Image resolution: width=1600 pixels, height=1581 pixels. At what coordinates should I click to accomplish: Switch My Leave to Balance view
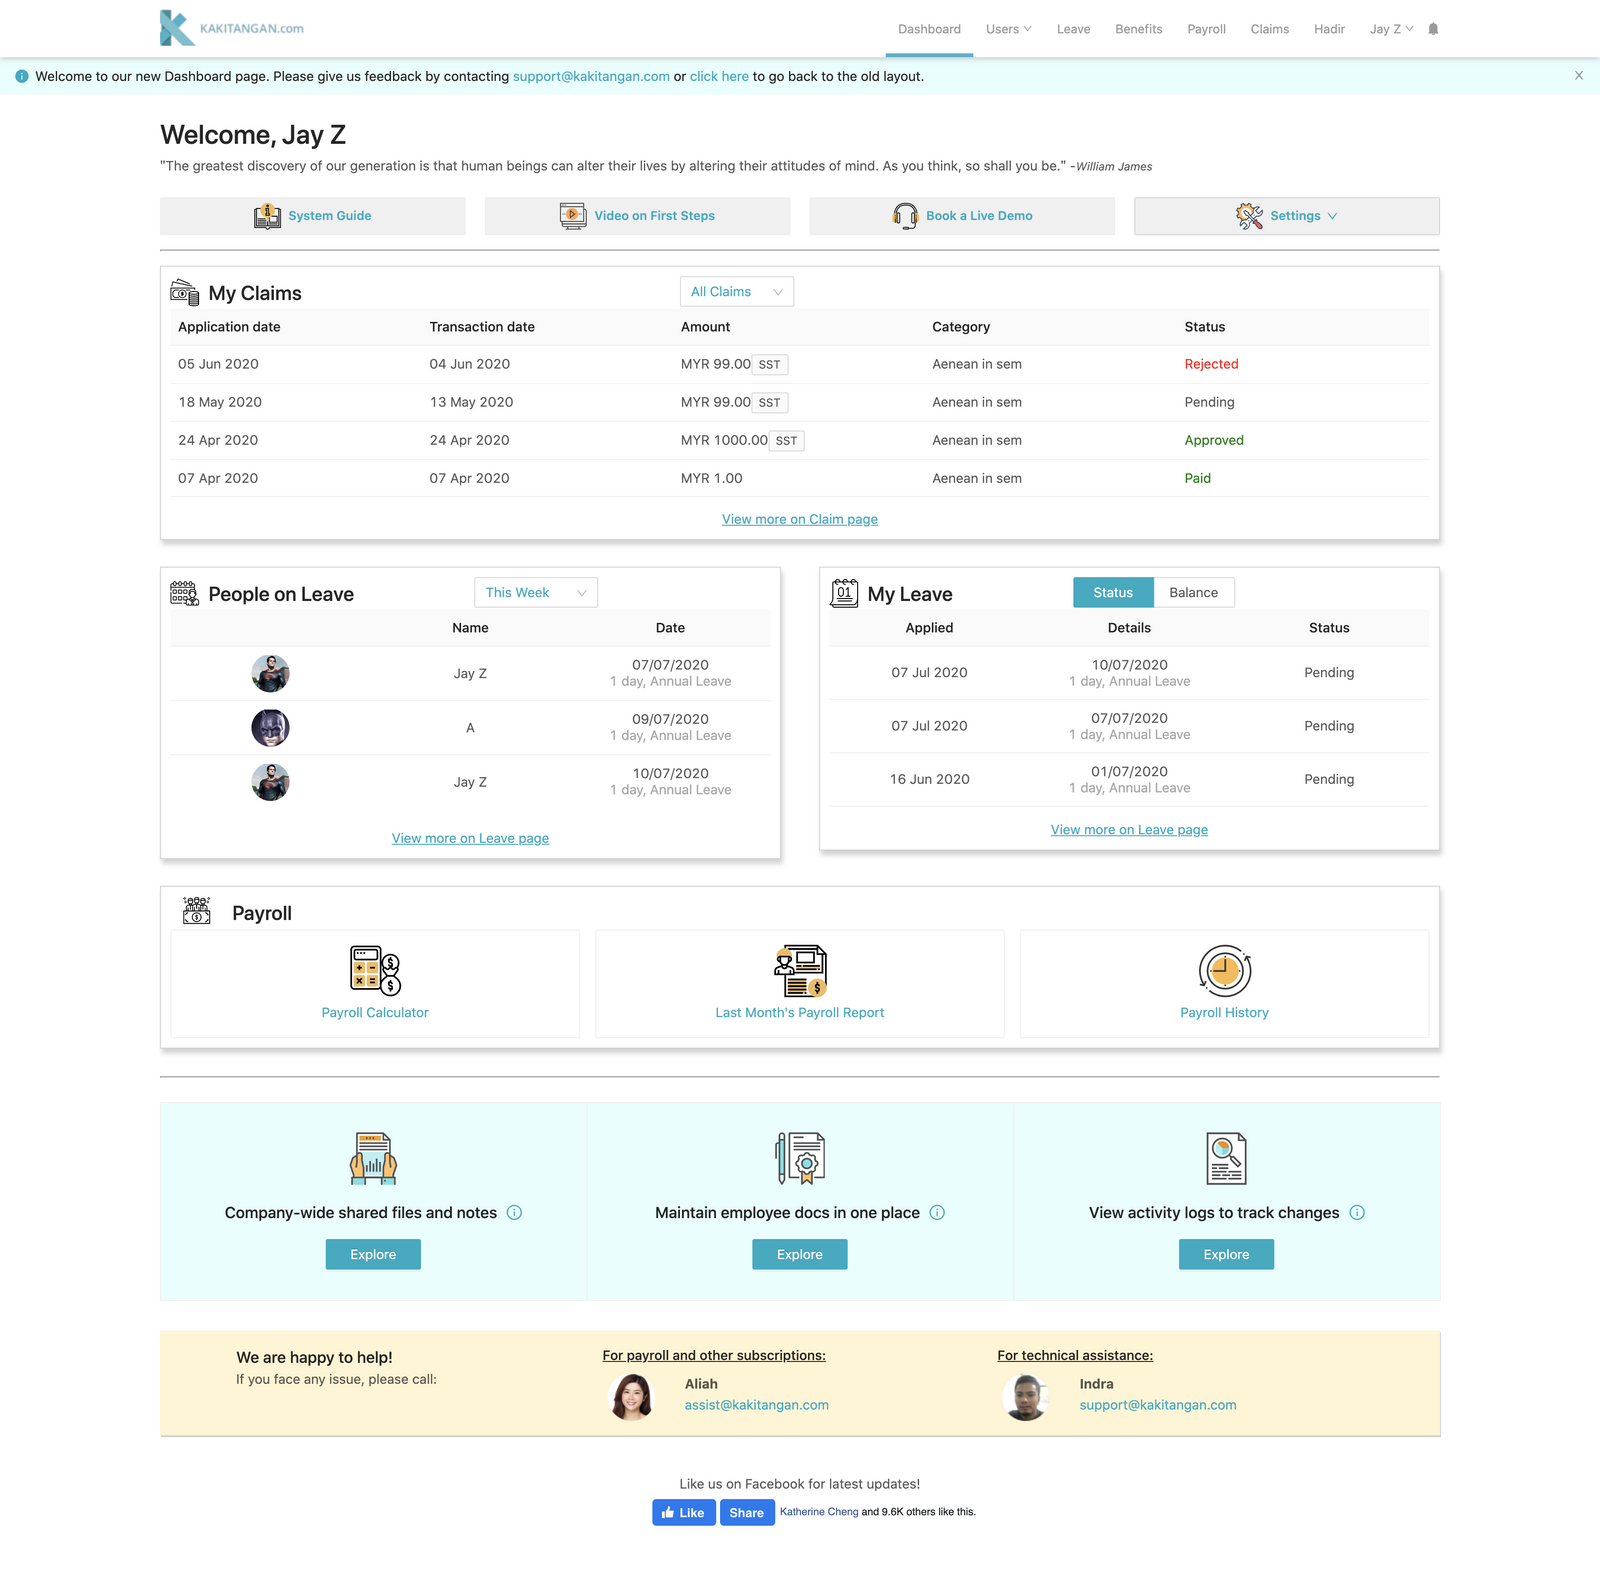[x=1193, y=592]
